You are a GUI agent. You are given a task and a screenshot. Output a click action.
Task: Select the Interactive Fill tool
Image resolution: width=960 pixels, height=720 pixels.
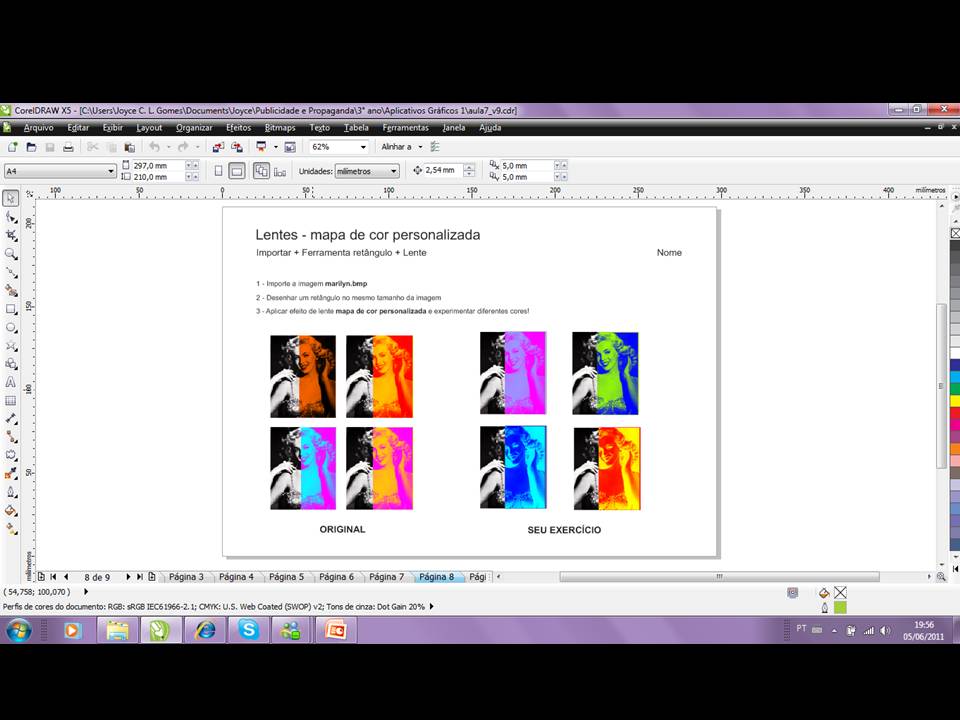(x=11, y=528)
